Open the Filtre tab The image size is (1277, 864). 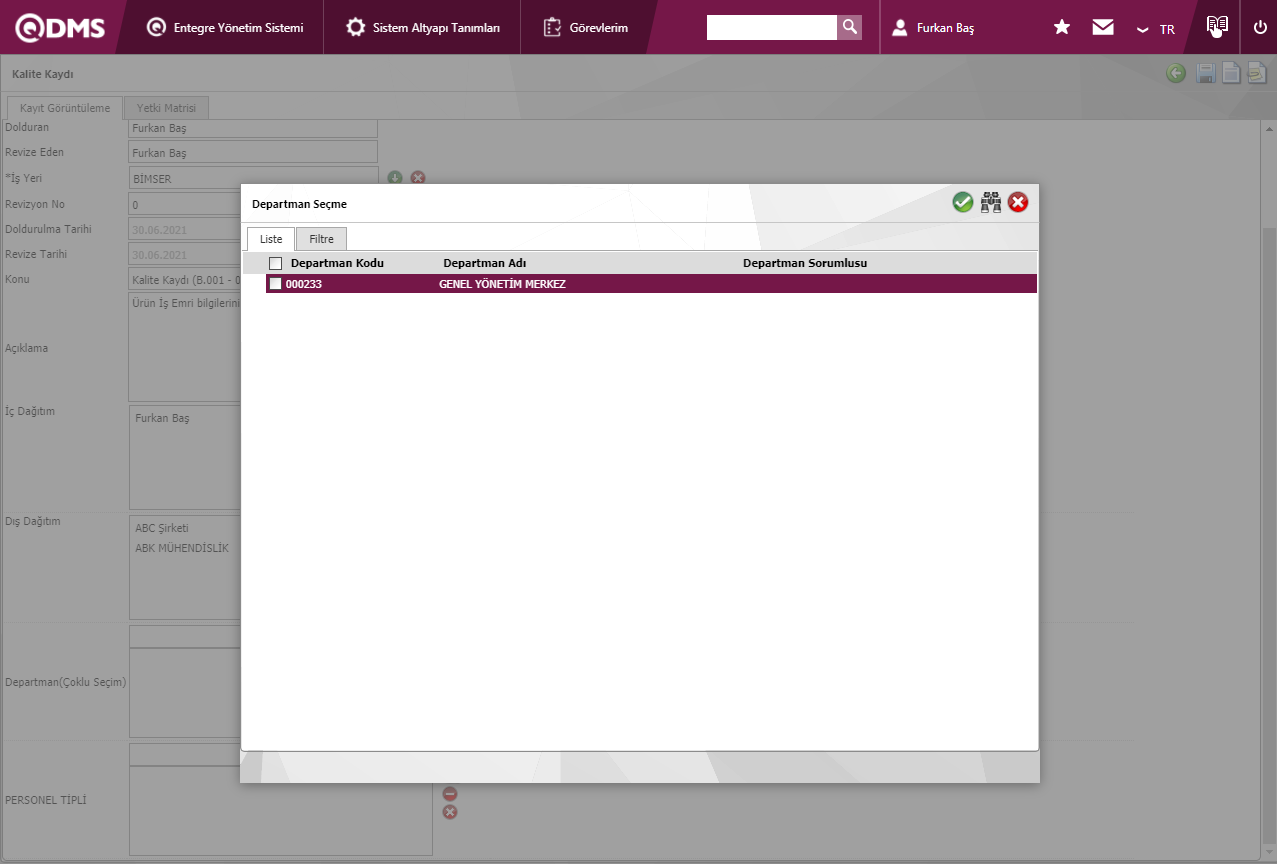pos(321,239)
